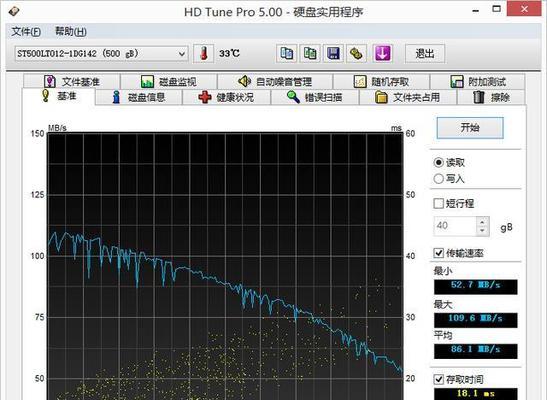Switch to the 文件基准 tab
The image size is (547, 400).
(x=72, y=82)
